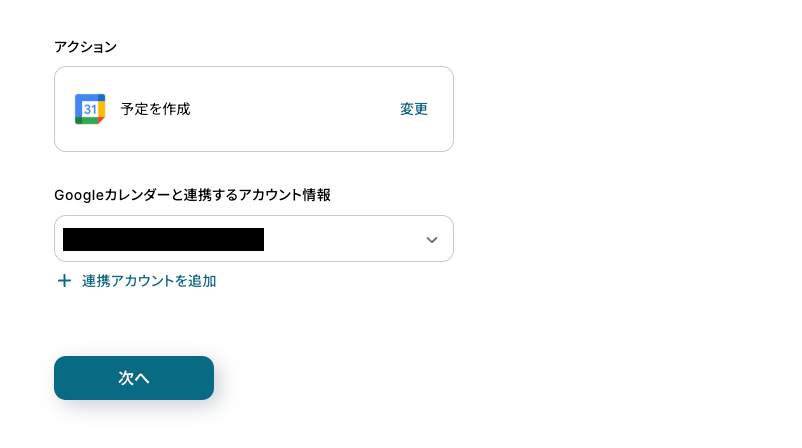Open the Googleカレンダー account selection dropdown

click(253, 239)
